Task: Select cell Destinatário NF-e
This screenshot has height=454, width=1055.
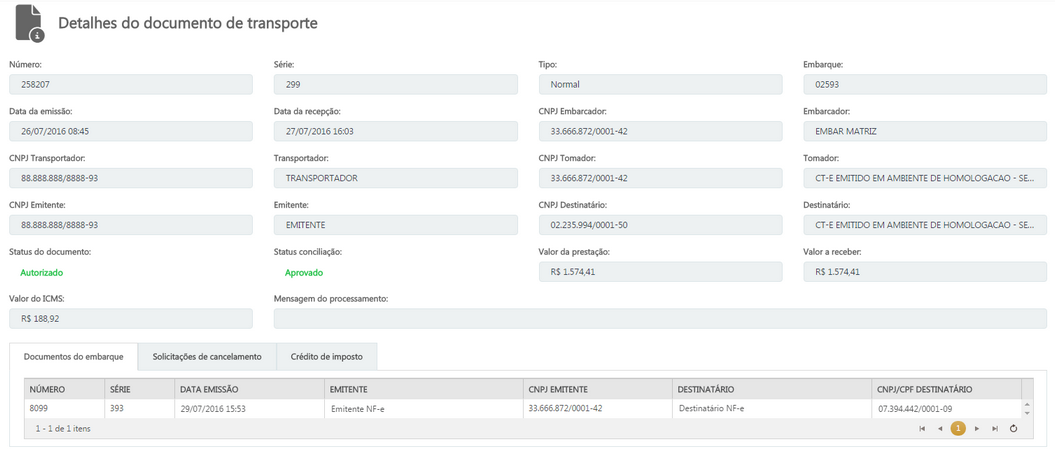Action: pyautogui.click(x=772, y=409)
